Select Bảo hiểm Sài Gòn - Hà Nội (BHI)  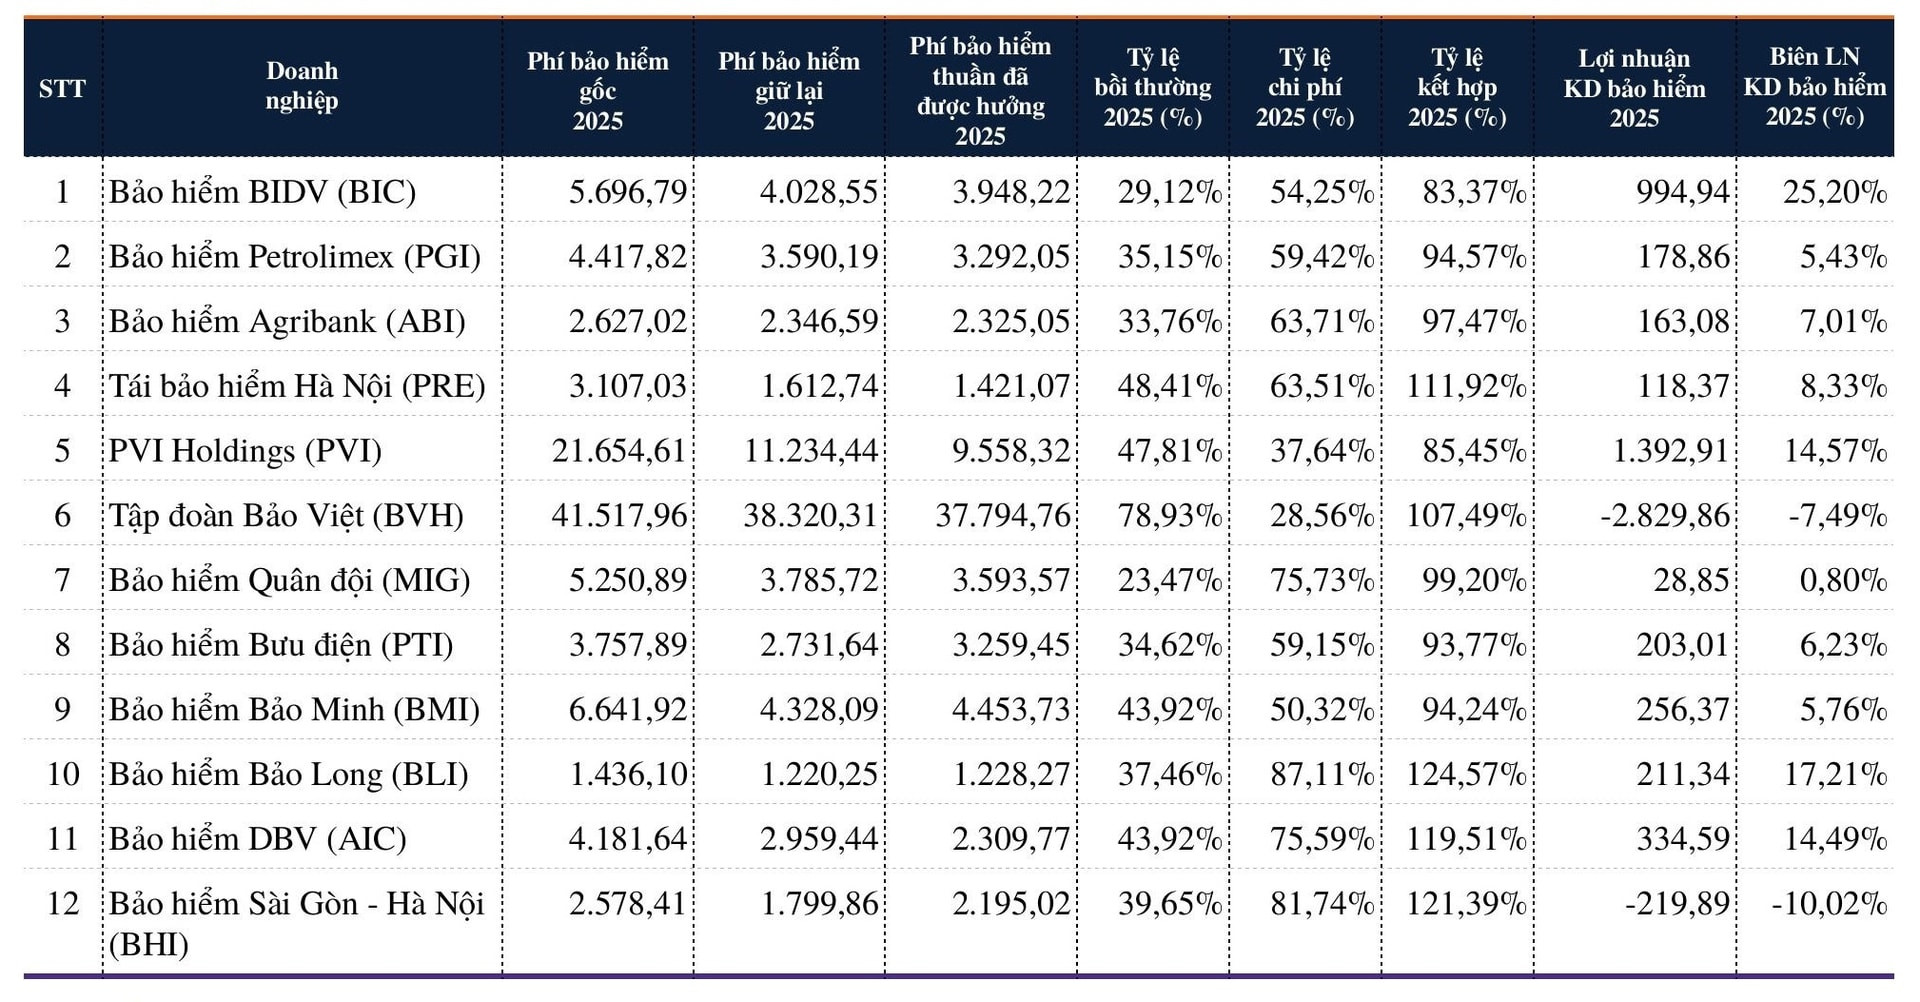click(296, 922)
